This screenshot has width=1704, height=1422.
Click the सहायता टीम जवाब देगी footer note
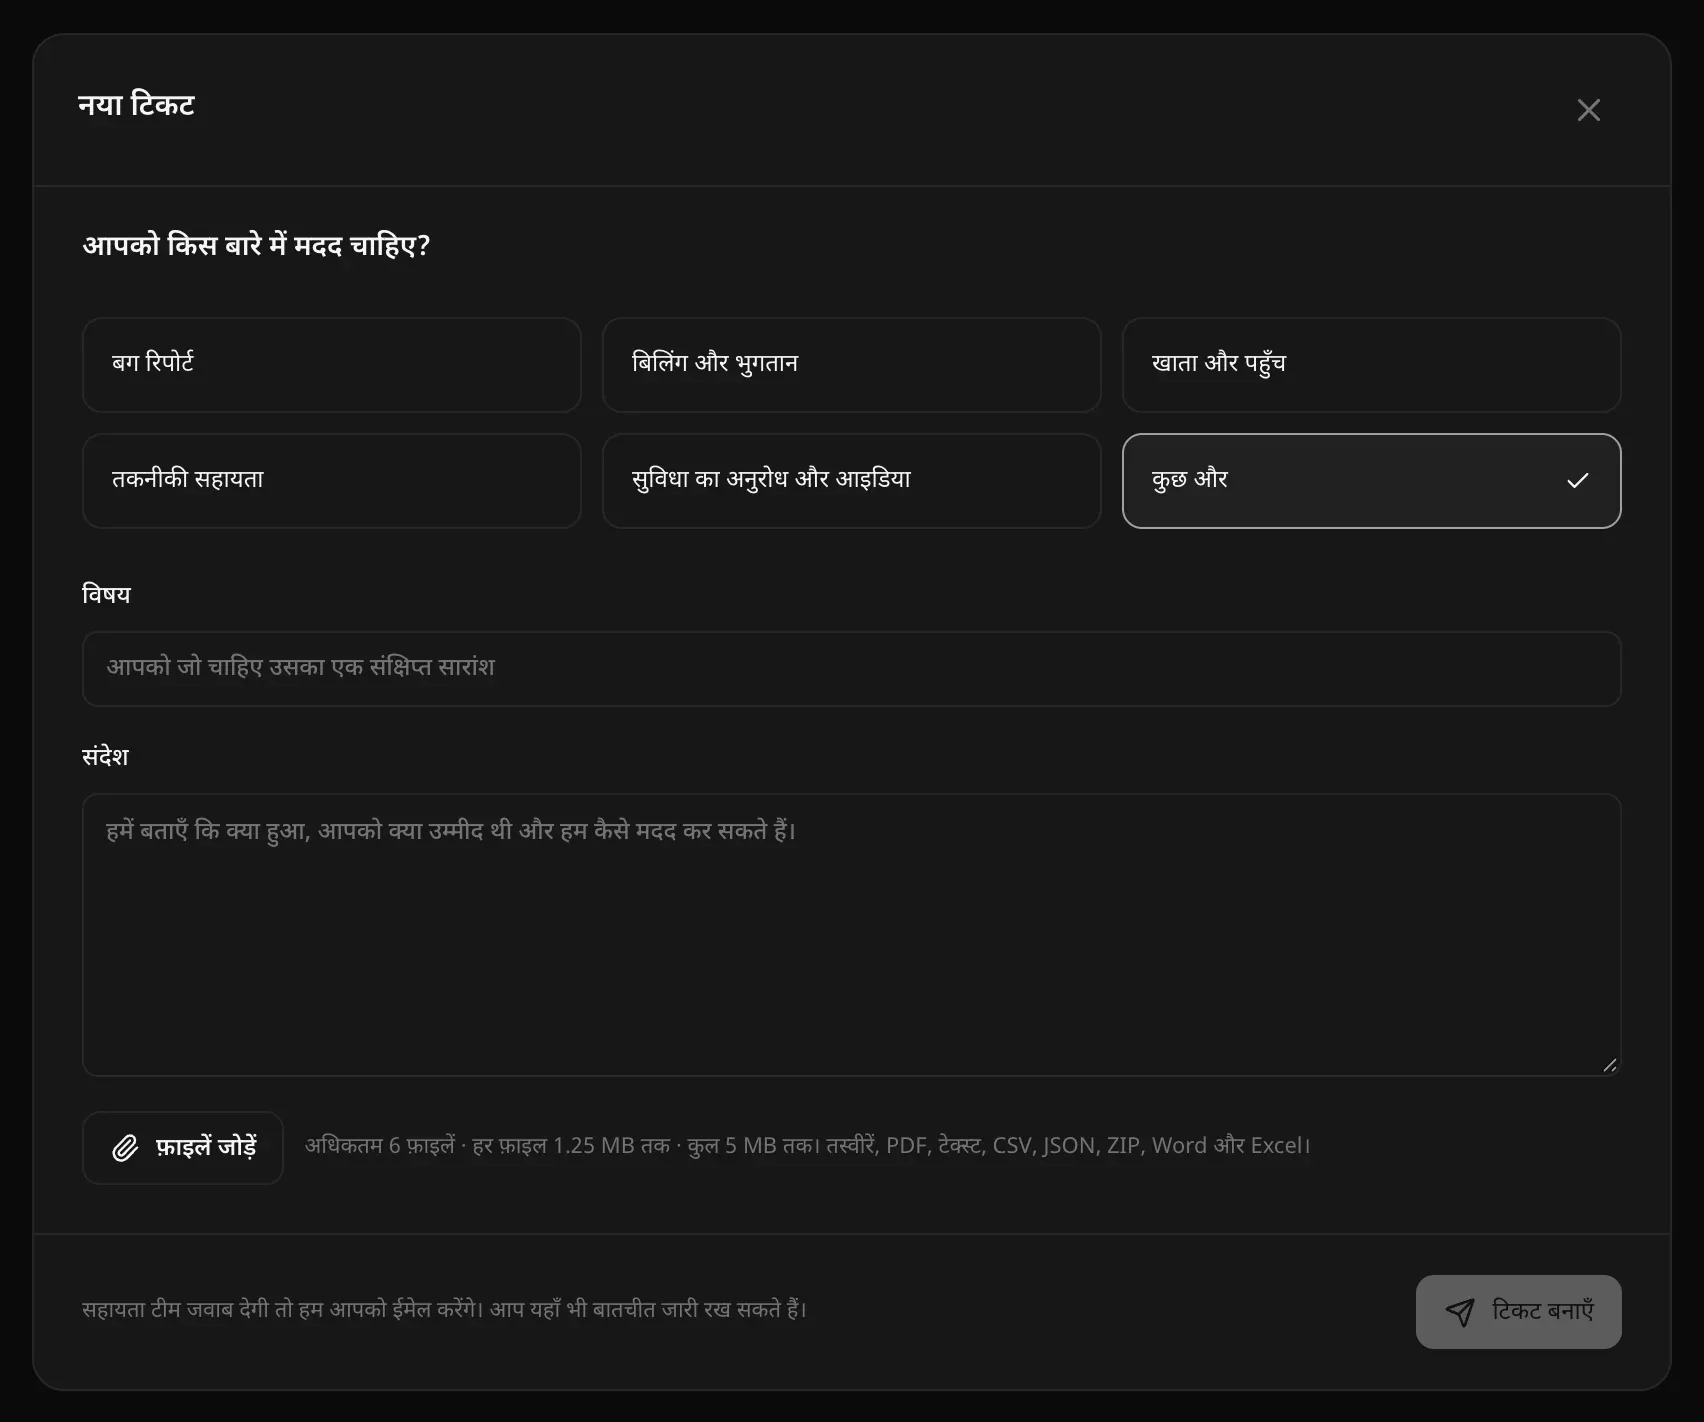pyautogui.click(x=445, y=1309)
